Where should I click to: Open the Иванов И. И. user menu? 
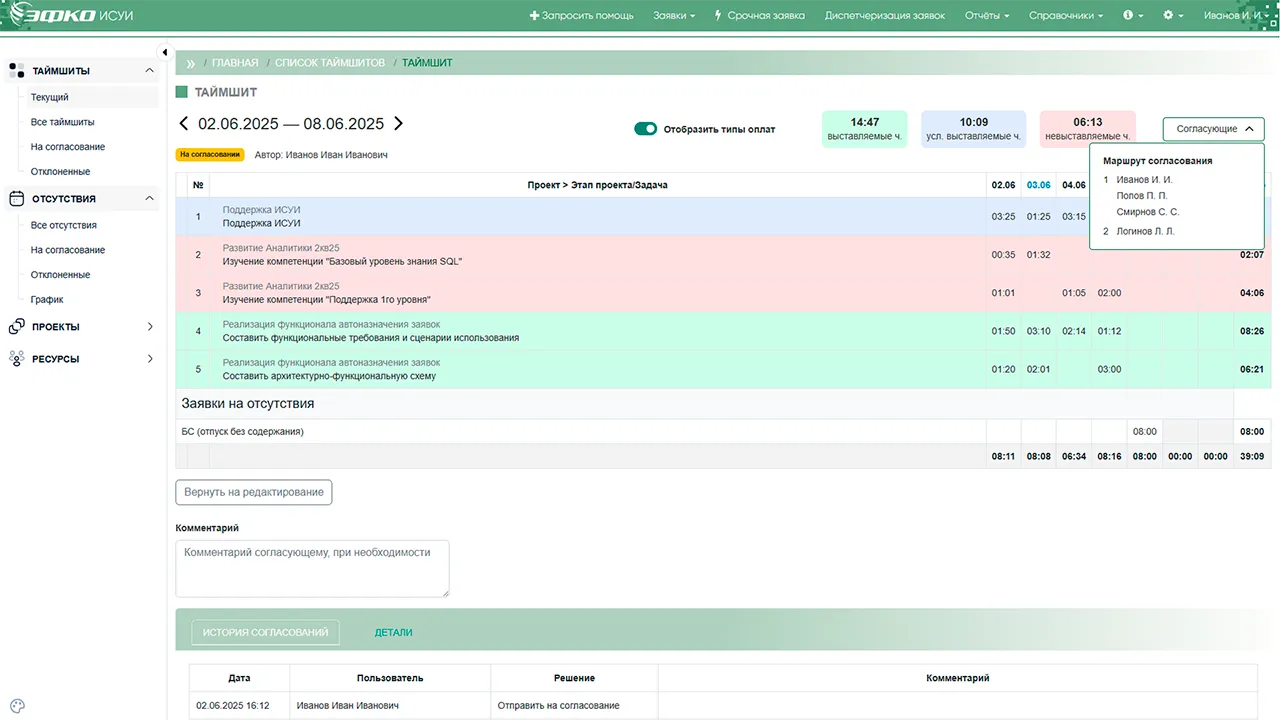point(1236,16)
